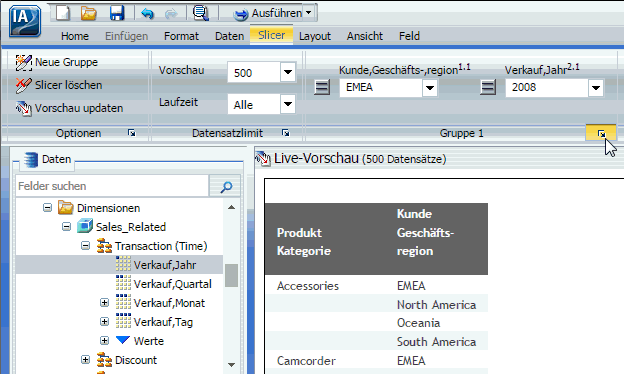Save using the floppy disk icon
The image size is (624, 374).
click(x=117, y=13)
